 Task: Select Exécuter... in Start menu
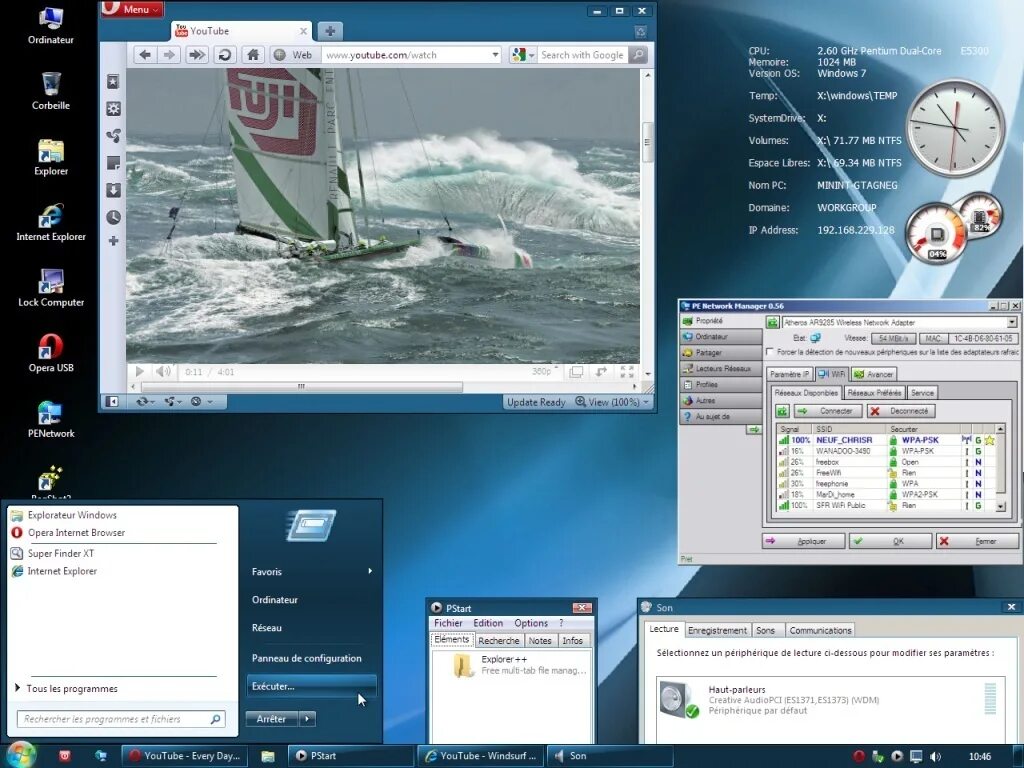[311, 686]
